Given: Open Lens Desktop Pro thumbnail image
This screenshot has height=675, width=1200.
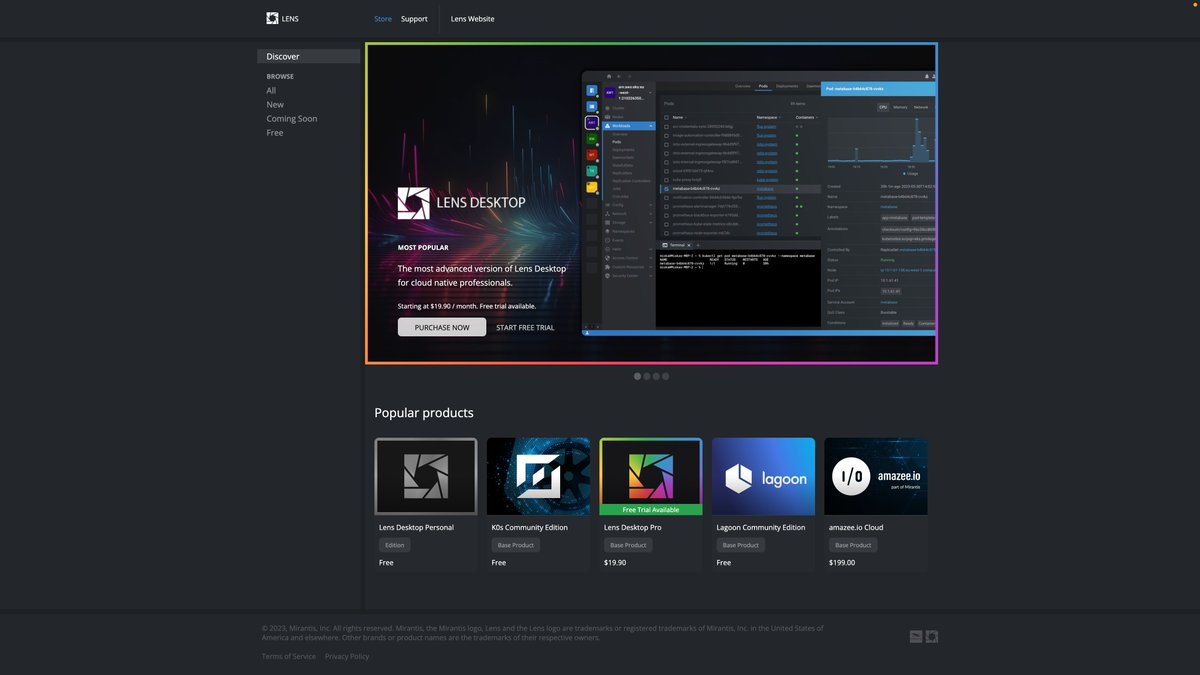Looking at the screenshot, I should click(651, 477).
